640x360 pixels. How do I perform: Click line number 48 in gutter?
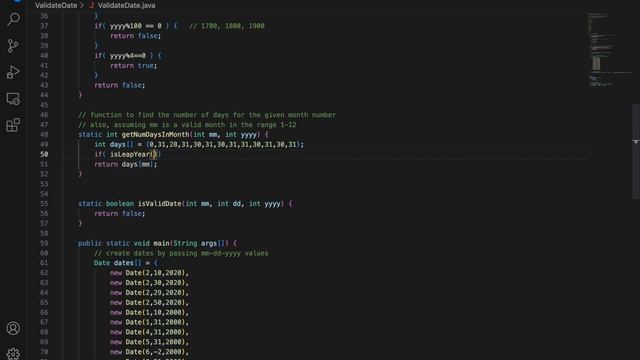pos(44,135)
